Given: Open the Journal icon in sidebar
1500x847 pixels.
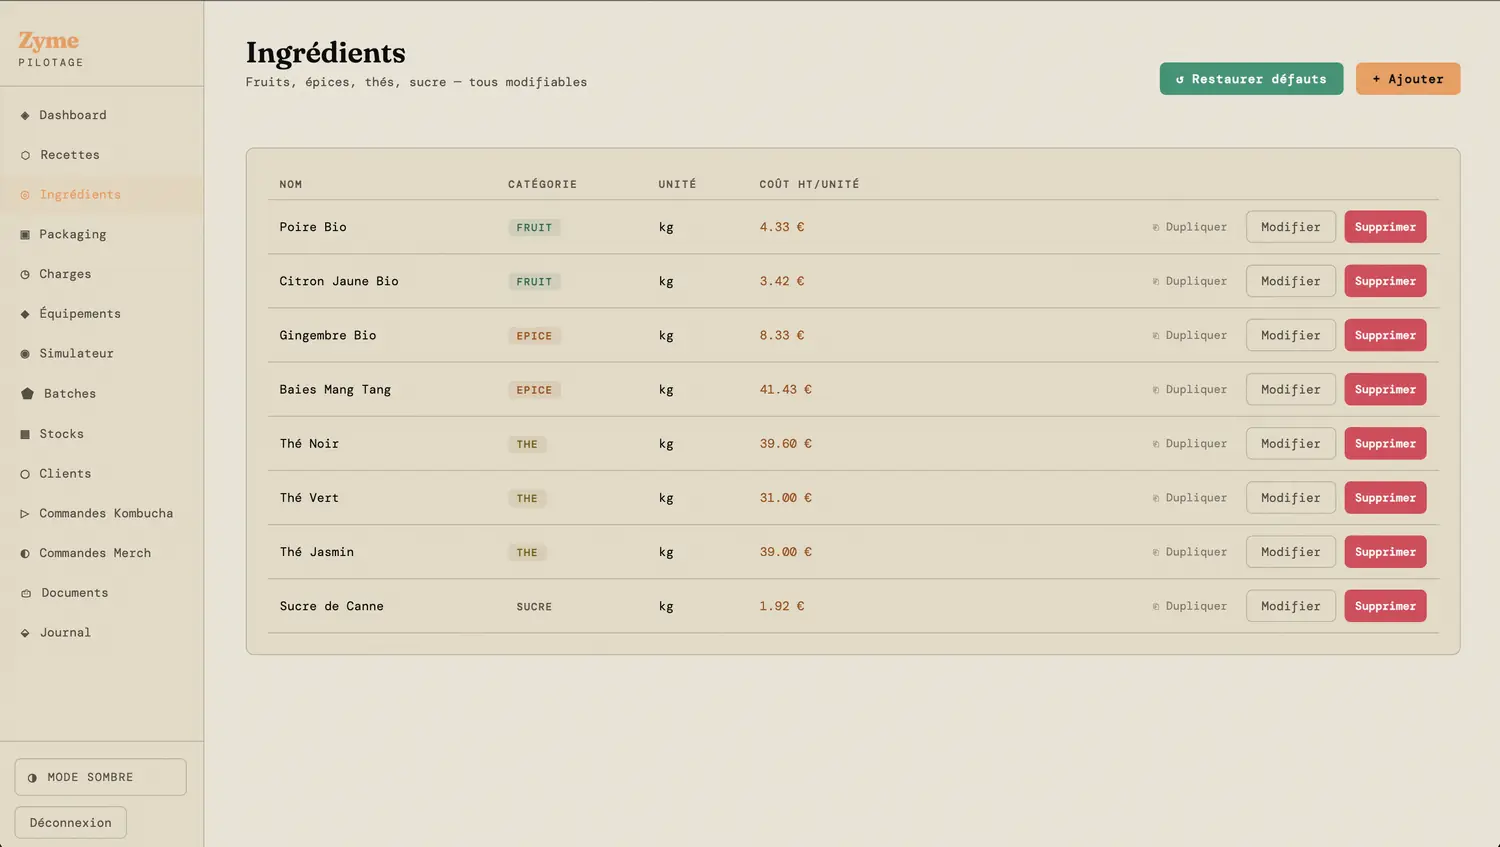Looking at the screenshot, I should tap(25, 633).
